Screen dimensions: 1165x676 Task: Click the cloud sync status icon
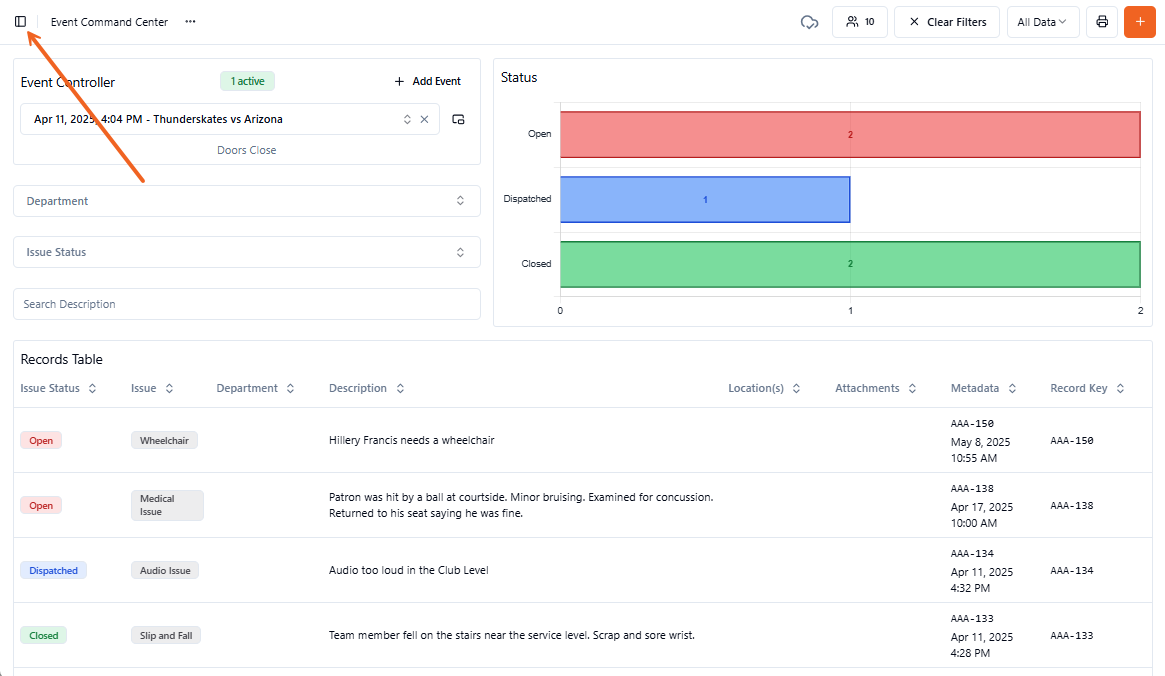pos(809,22)
